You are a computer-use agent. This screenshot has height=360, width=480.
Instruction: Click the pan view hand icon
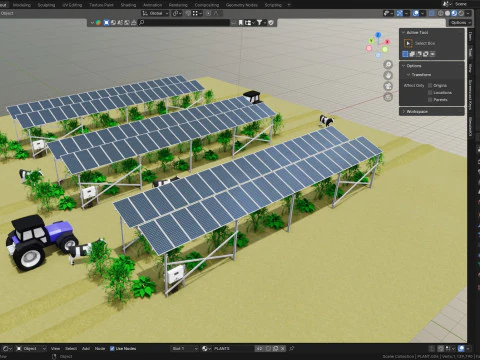point(388,75)
